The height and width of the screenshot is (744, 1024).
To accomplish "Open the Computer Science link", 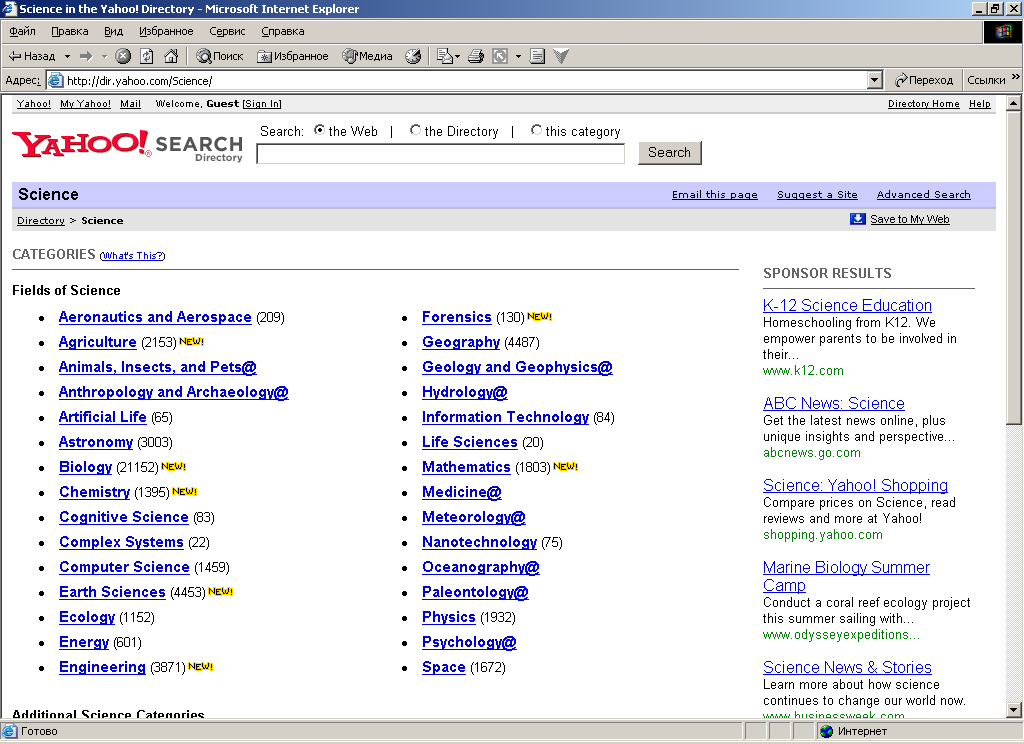I will click(124, 567).
